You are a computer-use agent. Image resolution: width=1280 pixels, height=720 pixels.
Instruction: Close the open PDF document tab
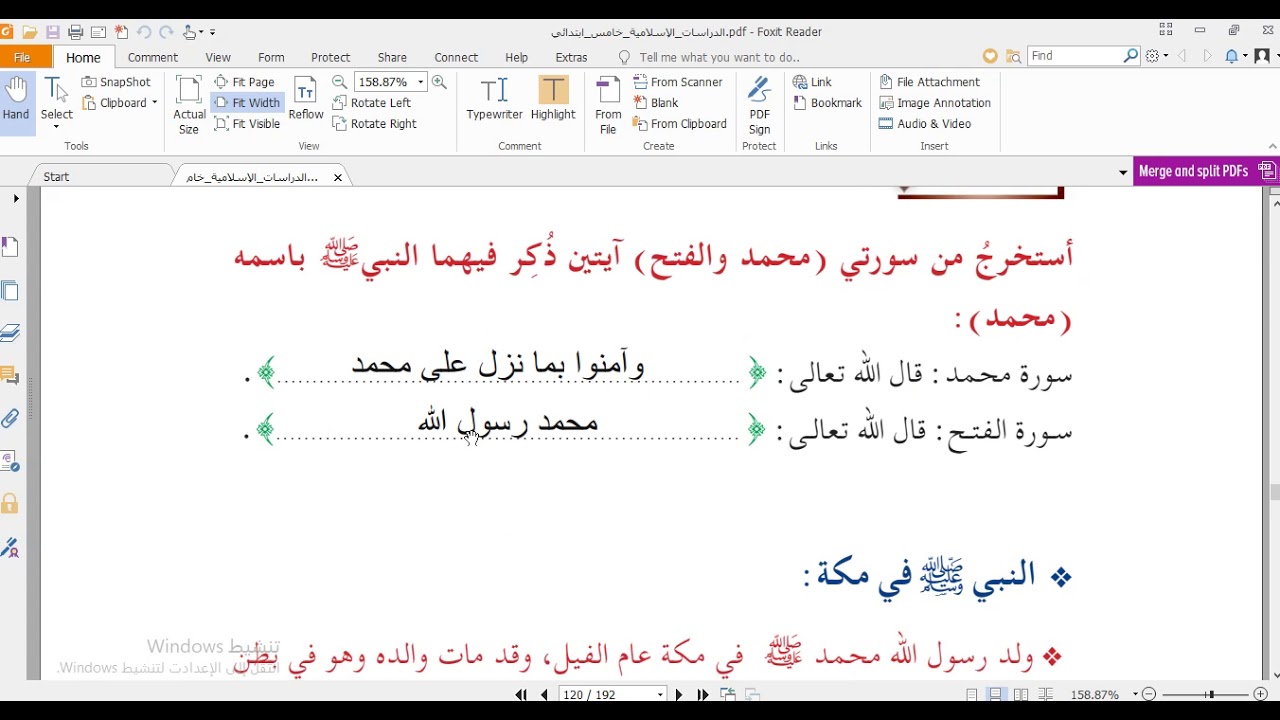pos(338,177)
